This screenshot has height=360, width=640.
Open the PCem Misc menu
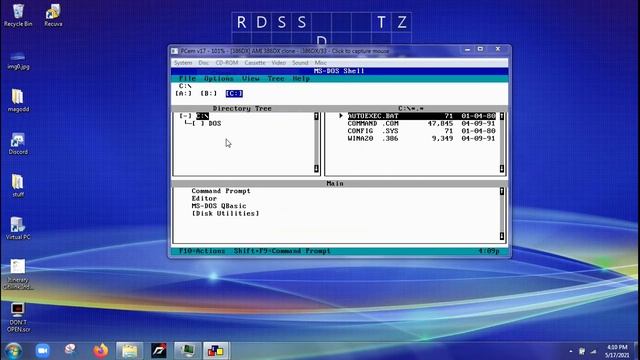click(320, 63)
